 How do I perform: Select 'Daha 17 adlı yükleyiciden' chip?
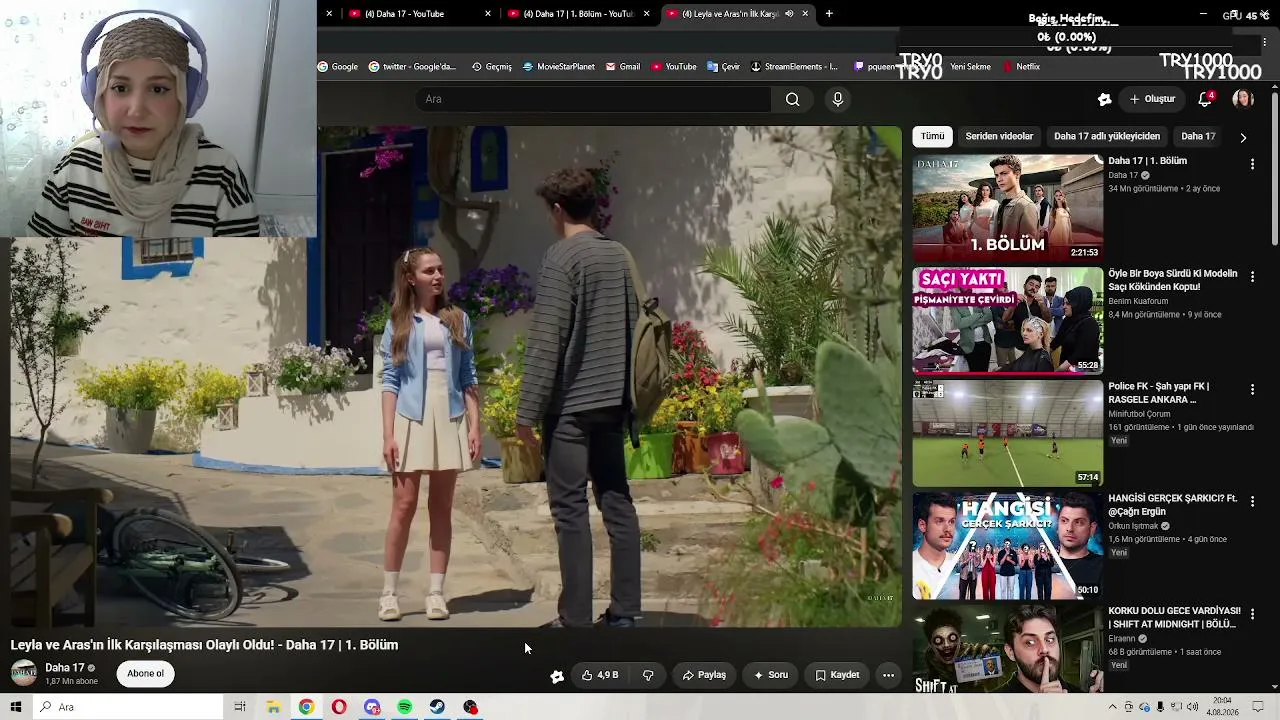(1107, 136)
